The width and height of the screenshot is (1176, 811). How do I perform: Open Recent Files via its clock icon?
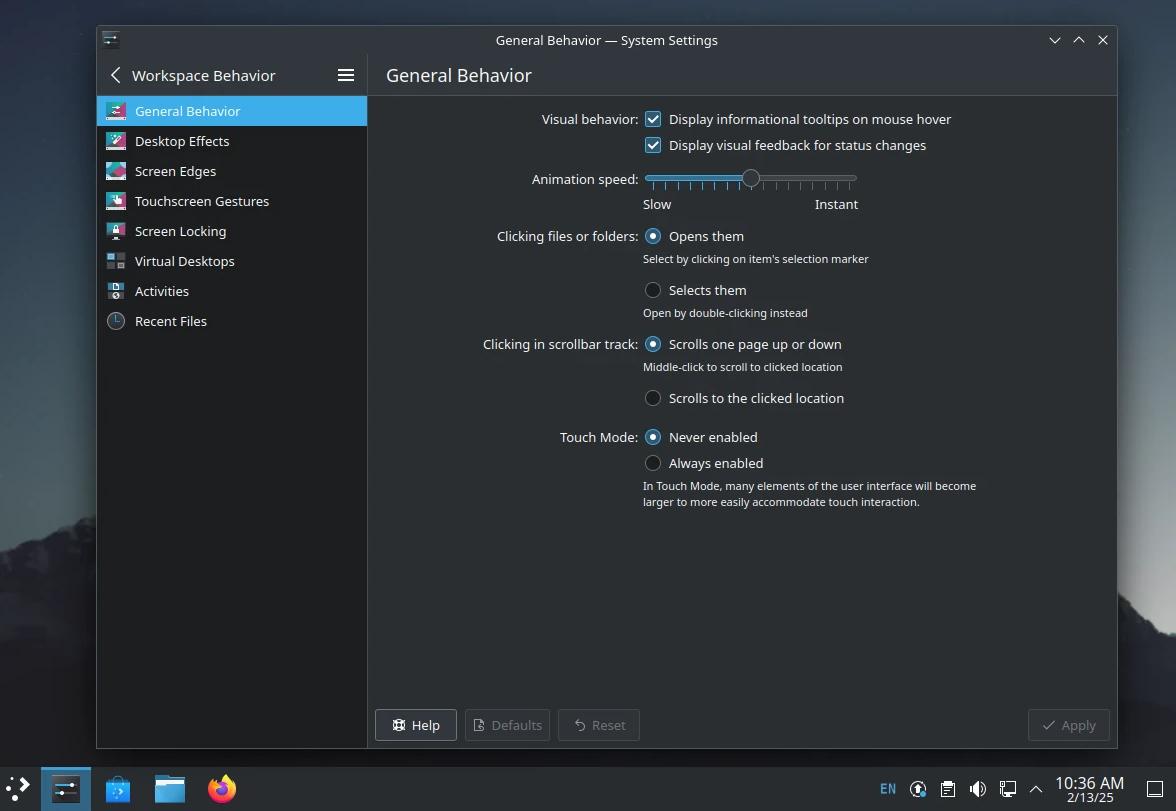point(117,321)
